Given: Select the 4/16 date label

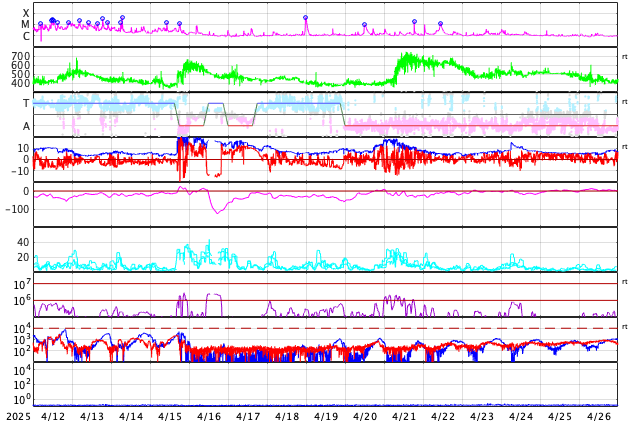Looking at the screenshot, I should (209, 417).
